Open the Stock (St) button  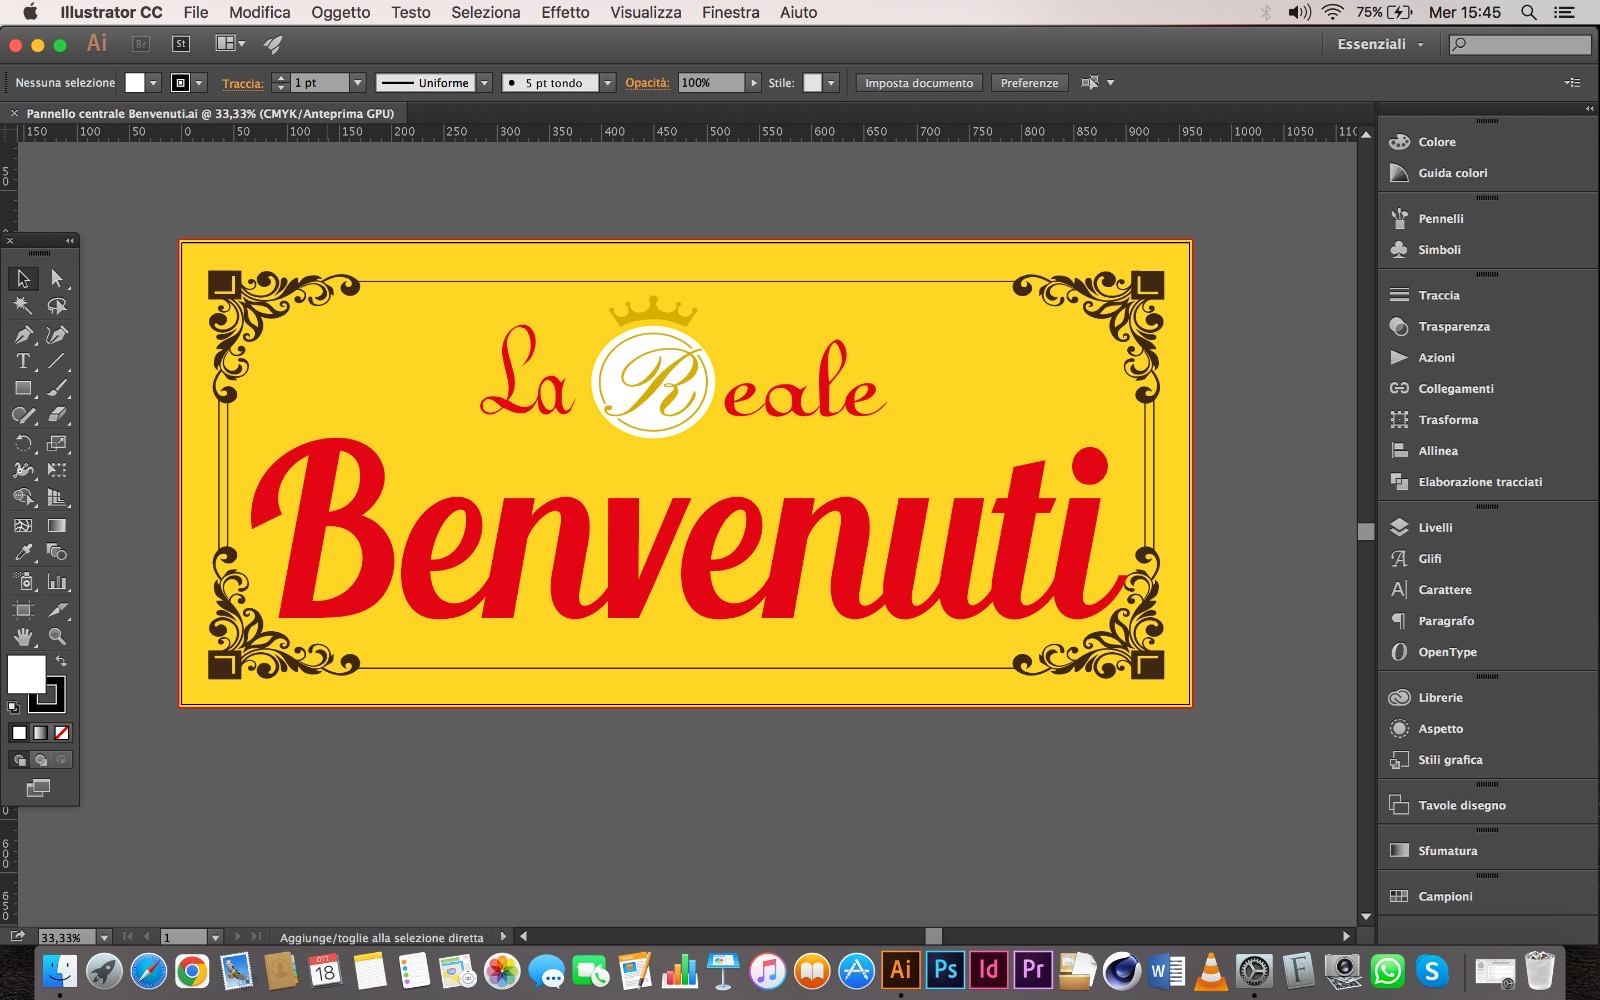[181, 44]
